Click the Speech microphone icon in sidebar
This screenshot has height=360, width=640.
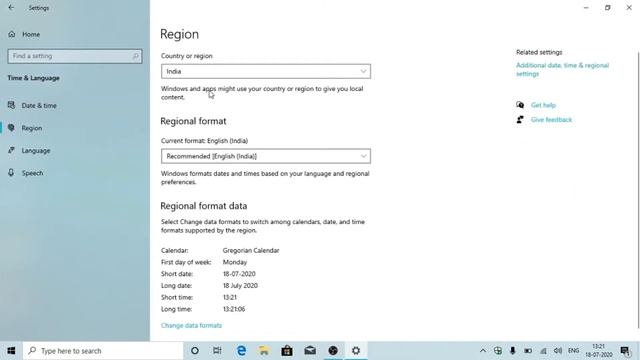[x=11, y=173]
